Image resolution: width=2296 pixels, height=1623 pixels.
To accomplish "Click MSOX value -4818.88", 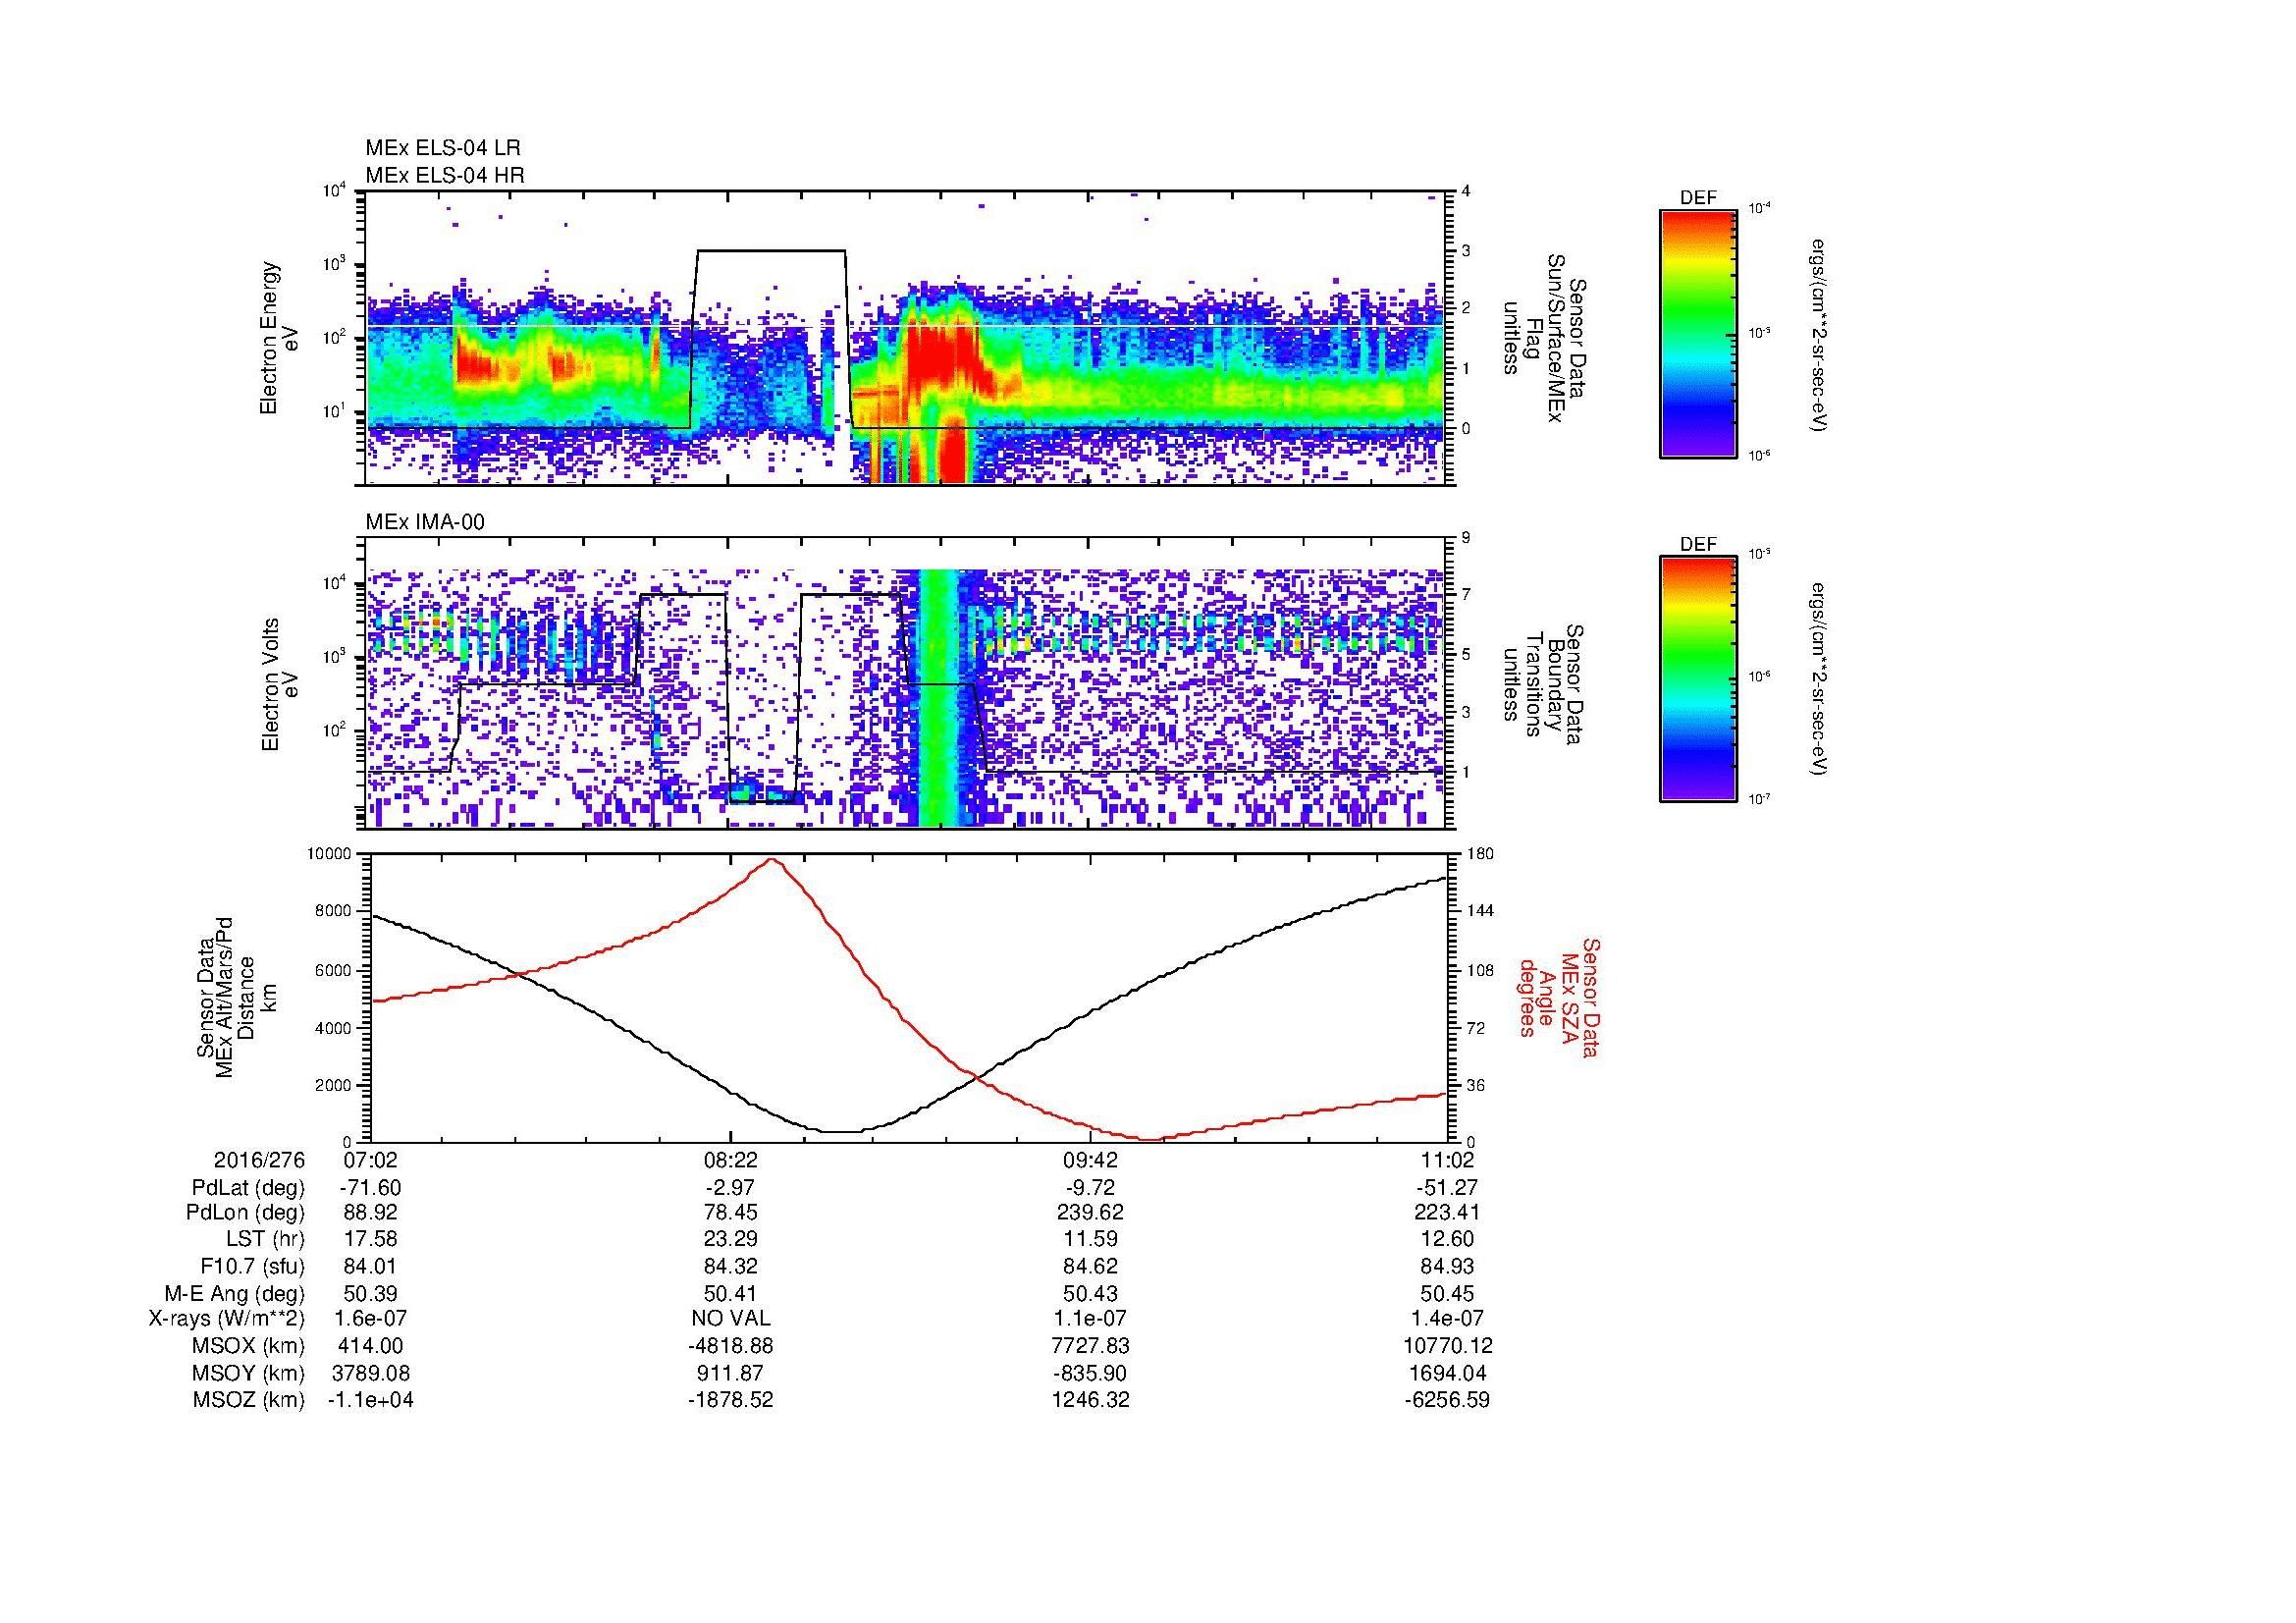I will (731, 1346).
